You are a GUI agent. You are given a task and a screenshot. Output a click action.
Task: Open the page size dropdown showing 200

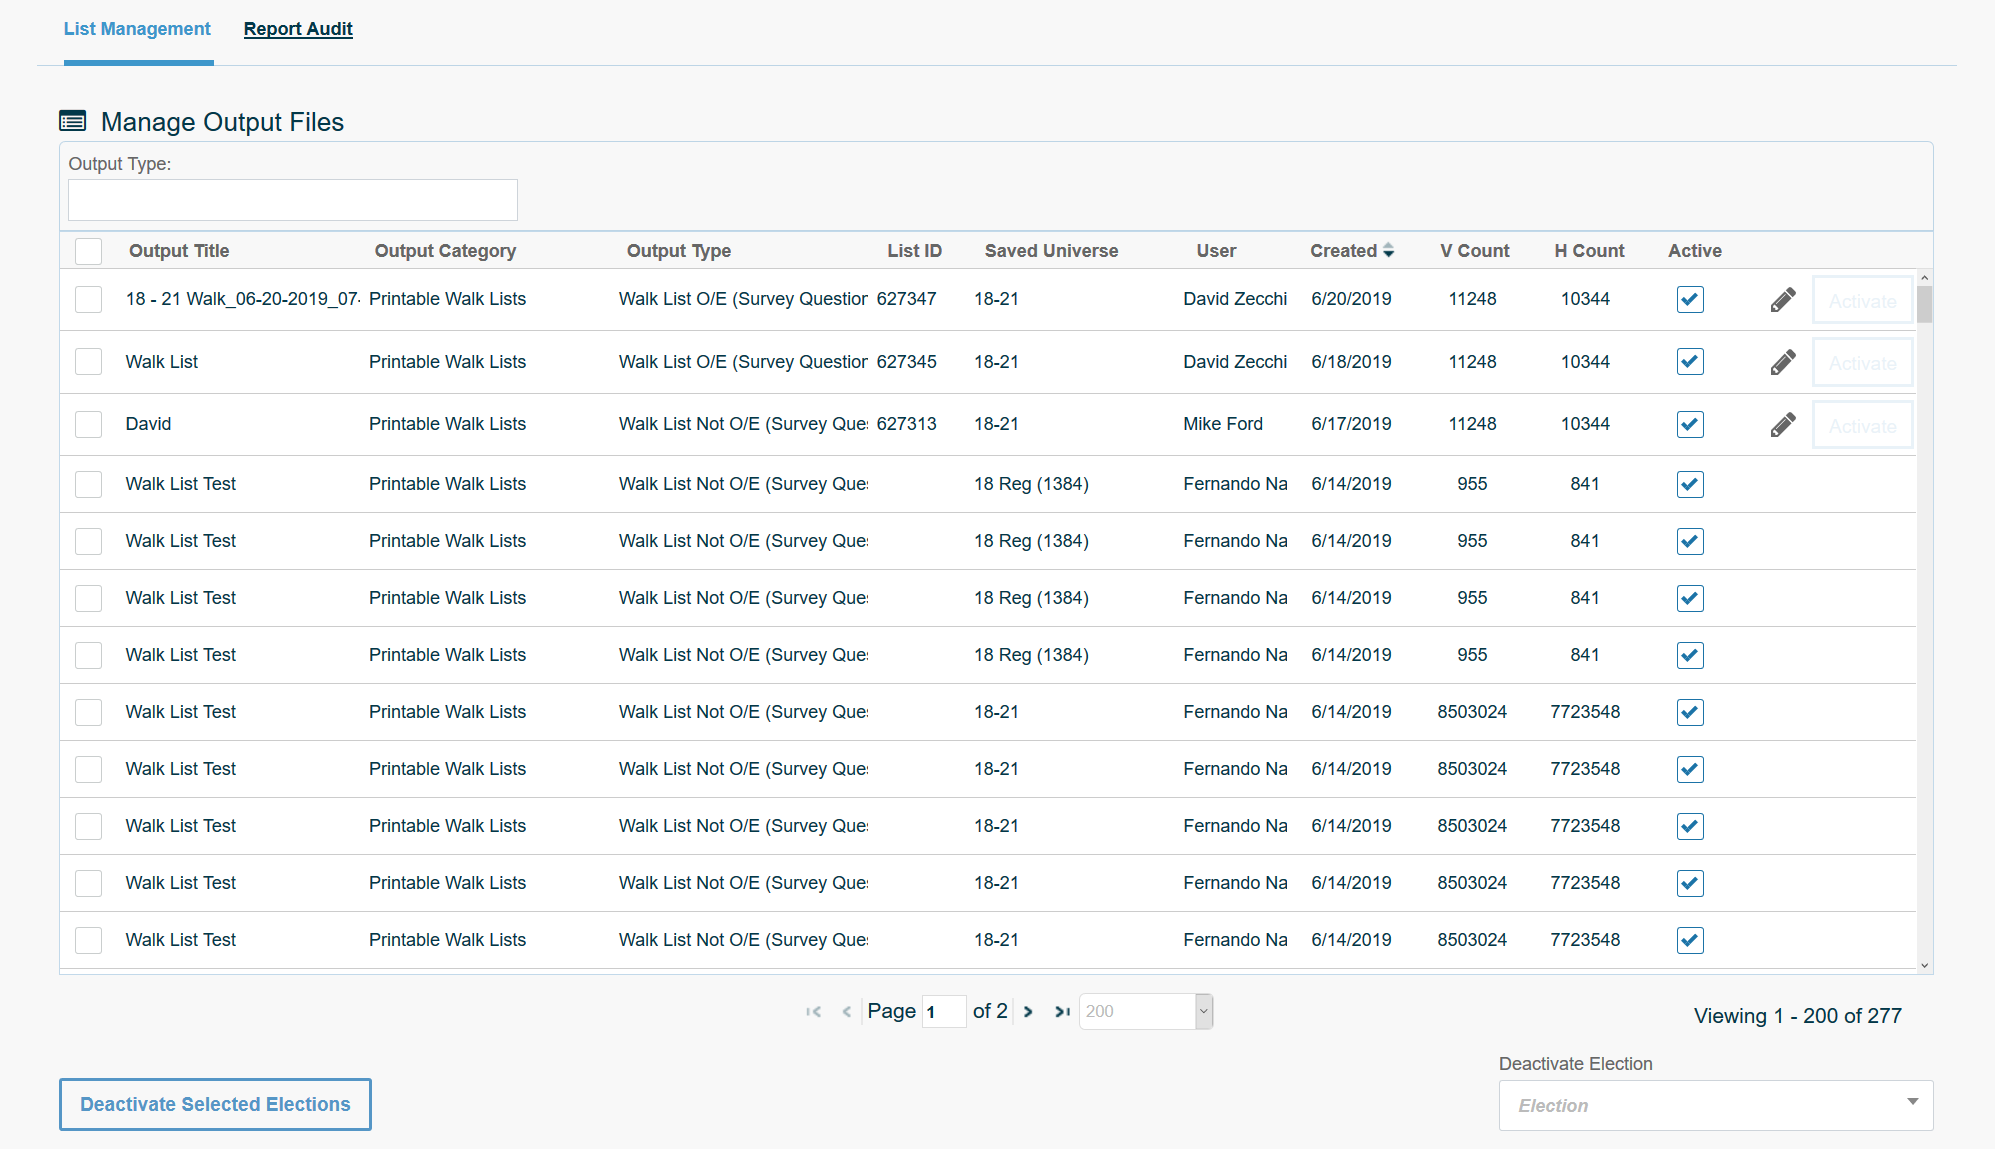1144,1011
